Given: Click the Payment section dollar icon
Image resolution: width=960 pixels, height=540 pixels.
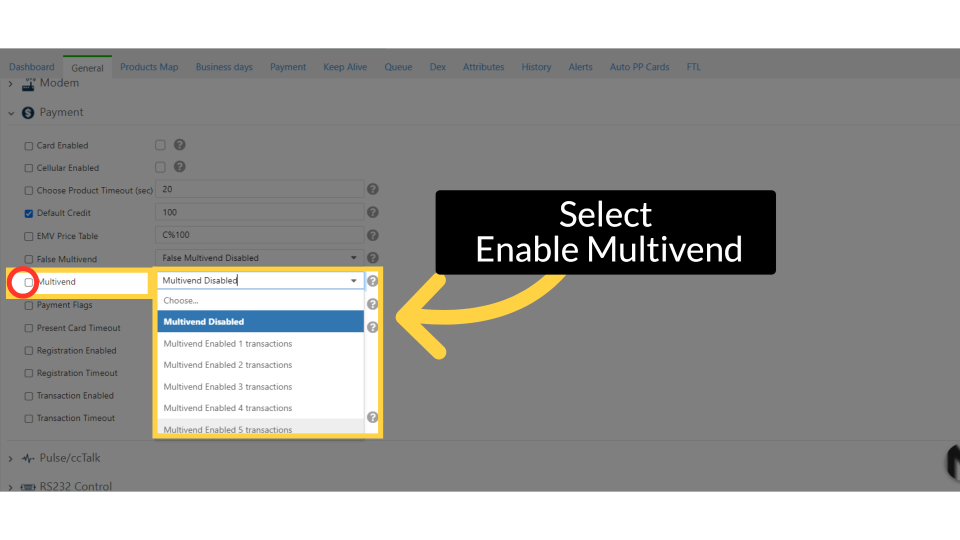Looking at the screenshot, I should pyautogui.click(x=28, y=113).
